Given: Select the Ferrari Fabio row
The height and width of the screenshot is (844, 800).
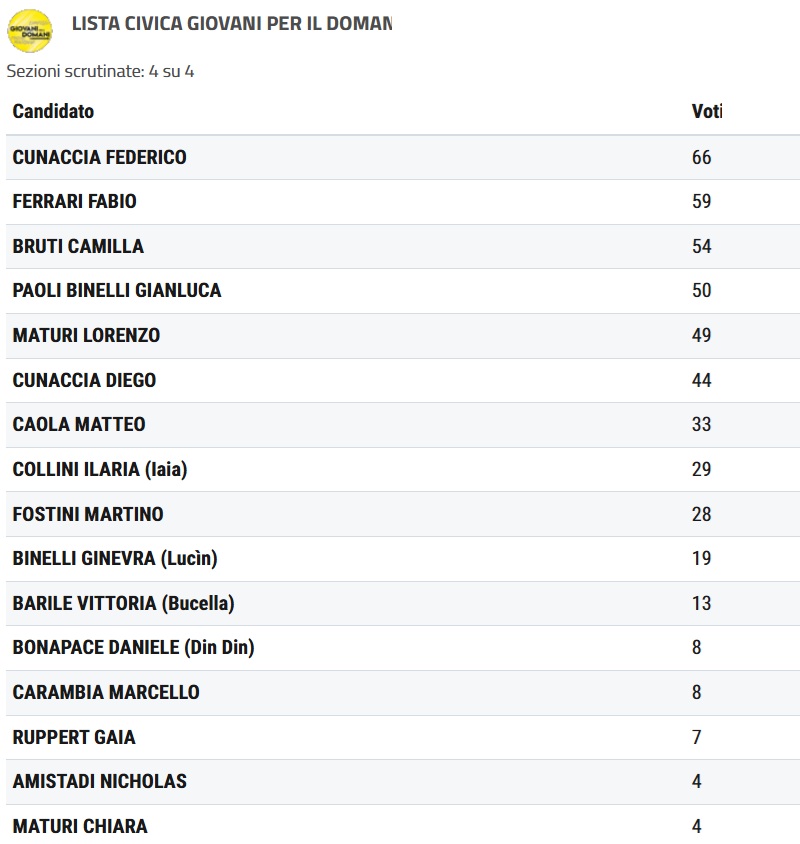Looking at the screenshot, I should (74, 201).
